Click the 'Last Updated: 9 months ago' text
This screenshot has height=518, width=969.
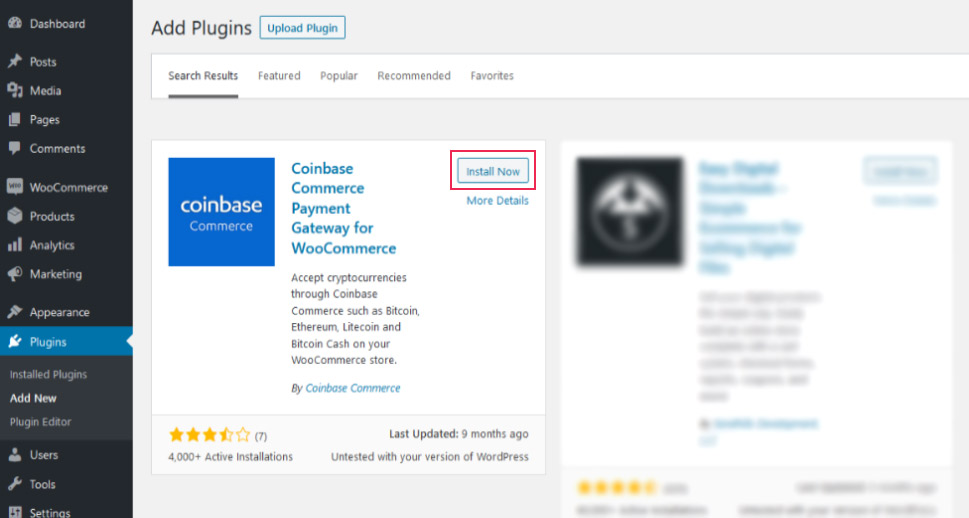459,434
